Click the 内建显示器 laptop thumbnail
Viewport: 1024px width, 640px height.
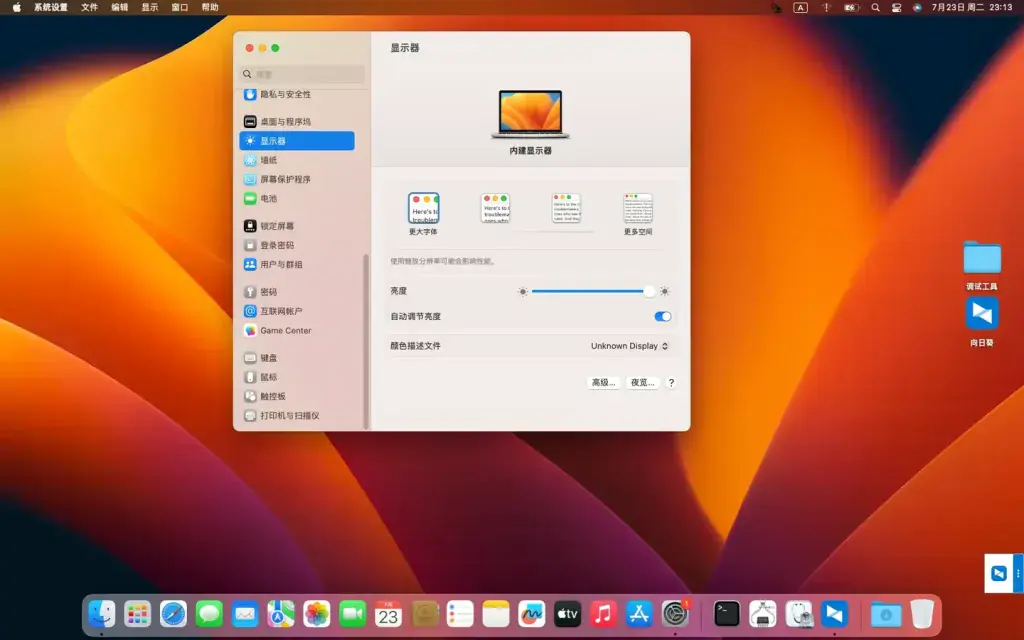530,114
